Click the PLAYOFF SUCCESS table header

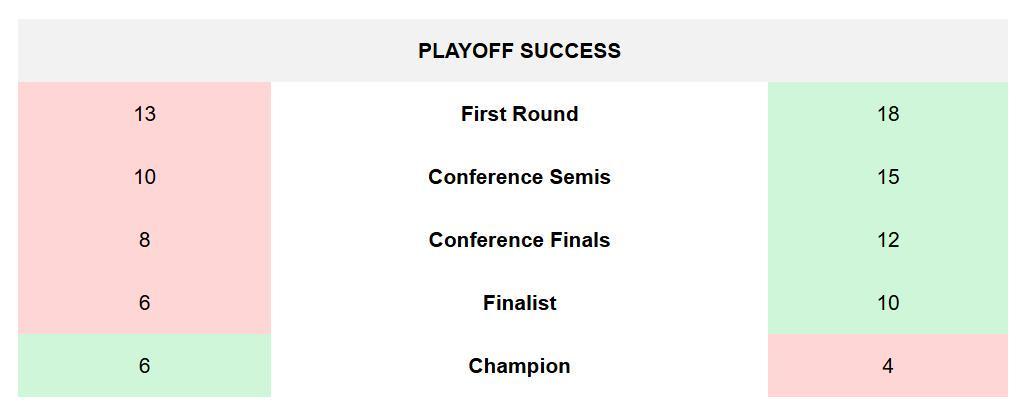519,51
